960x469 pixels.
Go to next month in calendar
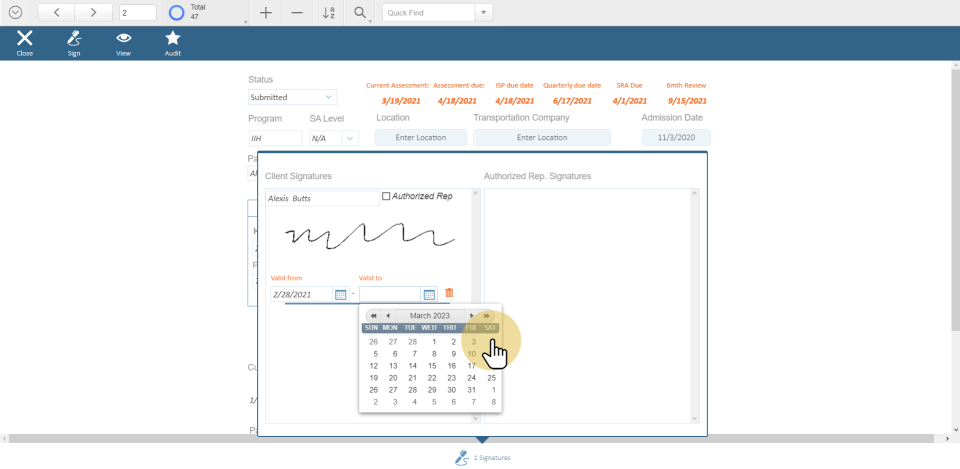472,315
